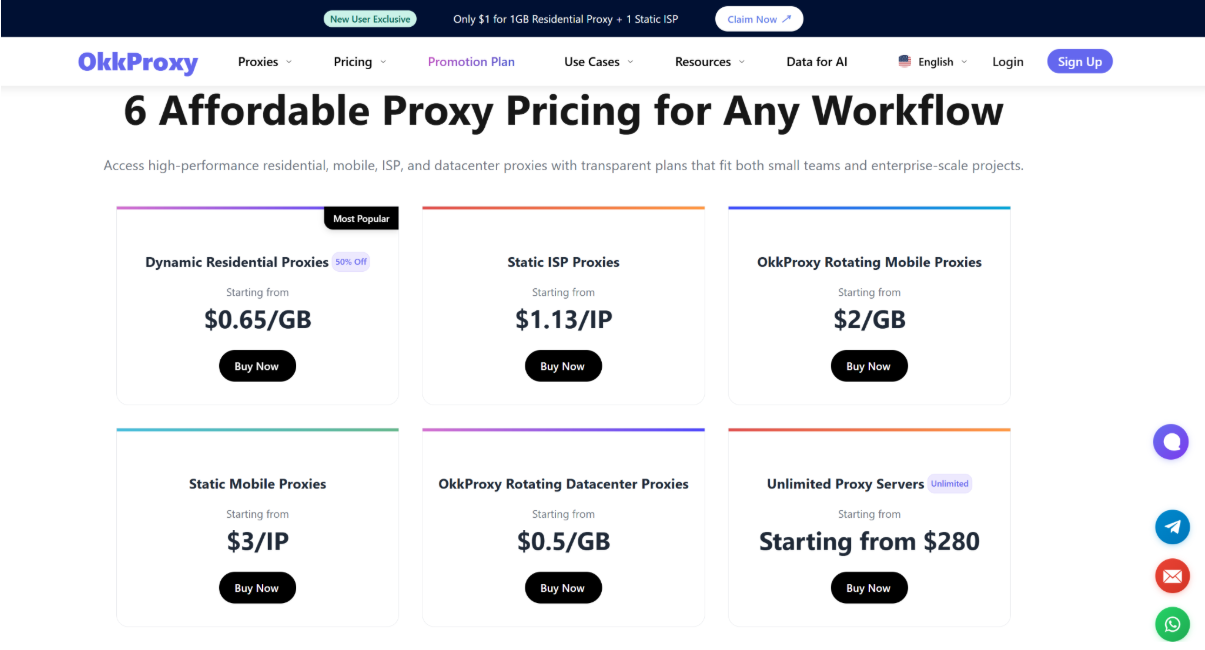This screenshot has height=650, width=1205.
Task: Click the OkkProxy logo in header
Action: 138,62
